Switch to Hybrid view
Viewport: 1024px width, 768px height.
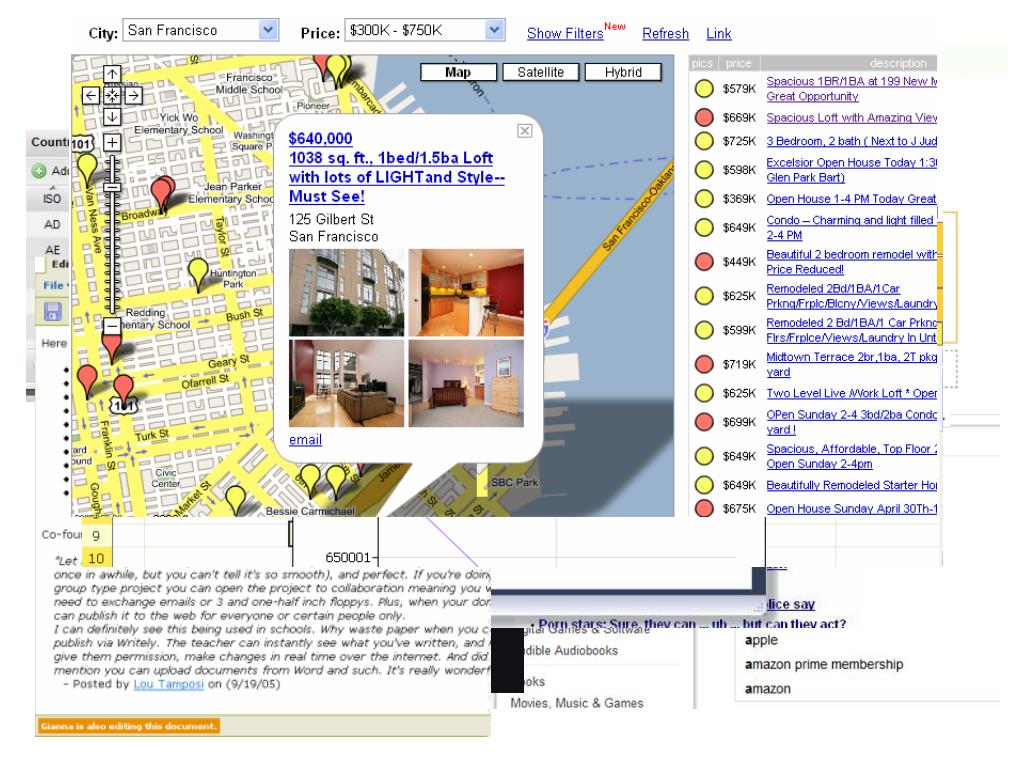(x=623, y=72)
